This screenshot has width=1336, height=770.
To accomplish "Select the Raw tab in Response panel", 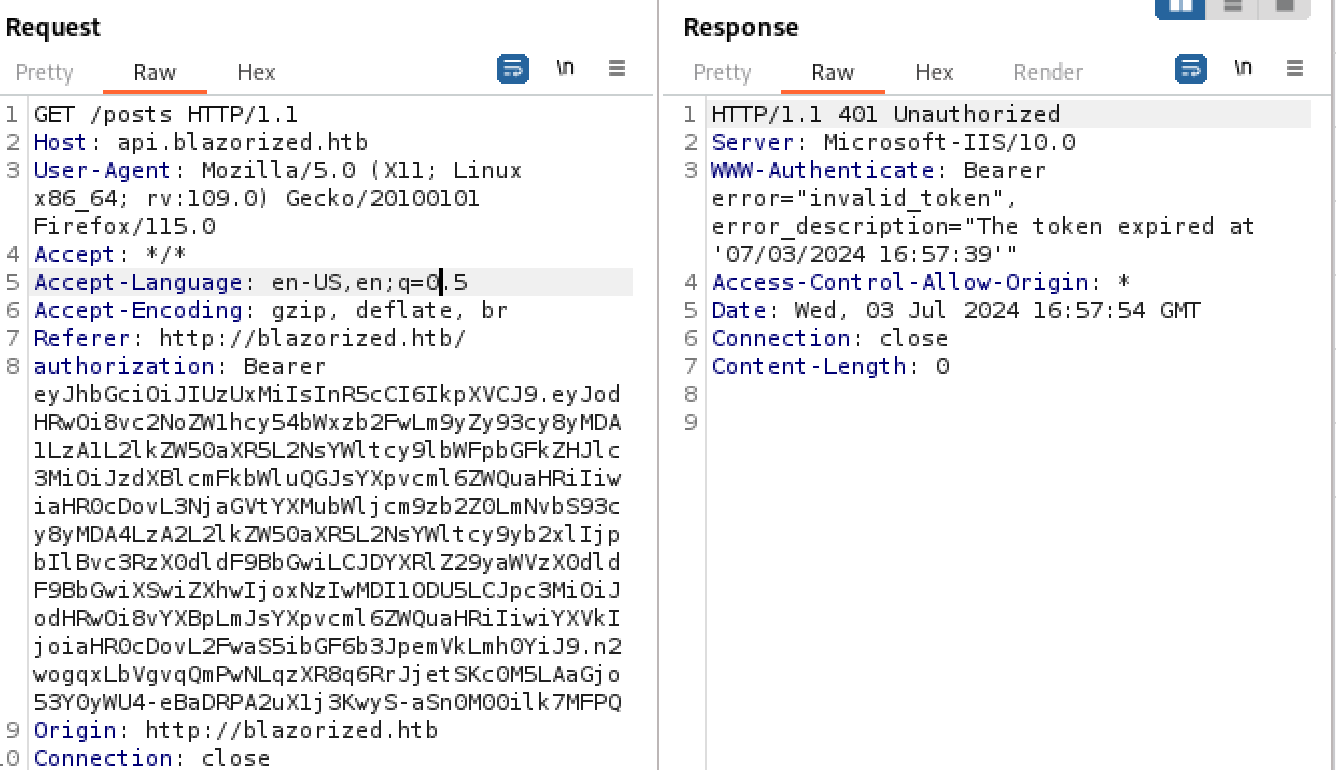I will click(x=833, y=73).
